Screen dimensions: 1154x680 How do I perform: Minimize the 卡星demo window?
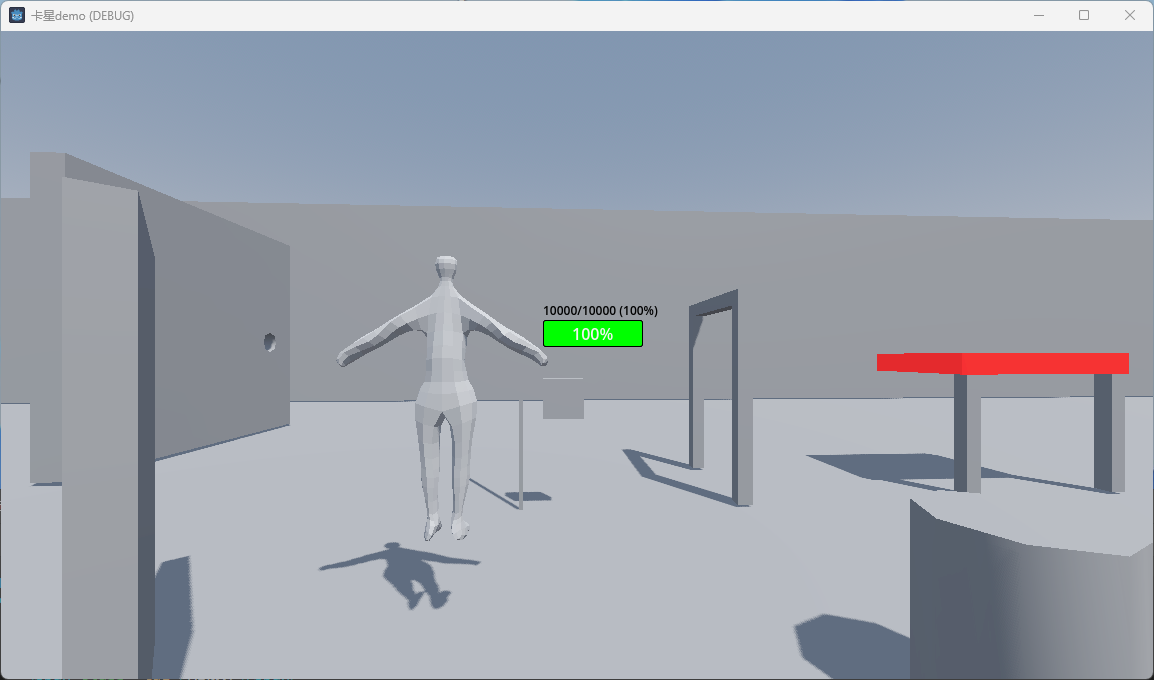pyautogui.click(x=1038, y=15)
